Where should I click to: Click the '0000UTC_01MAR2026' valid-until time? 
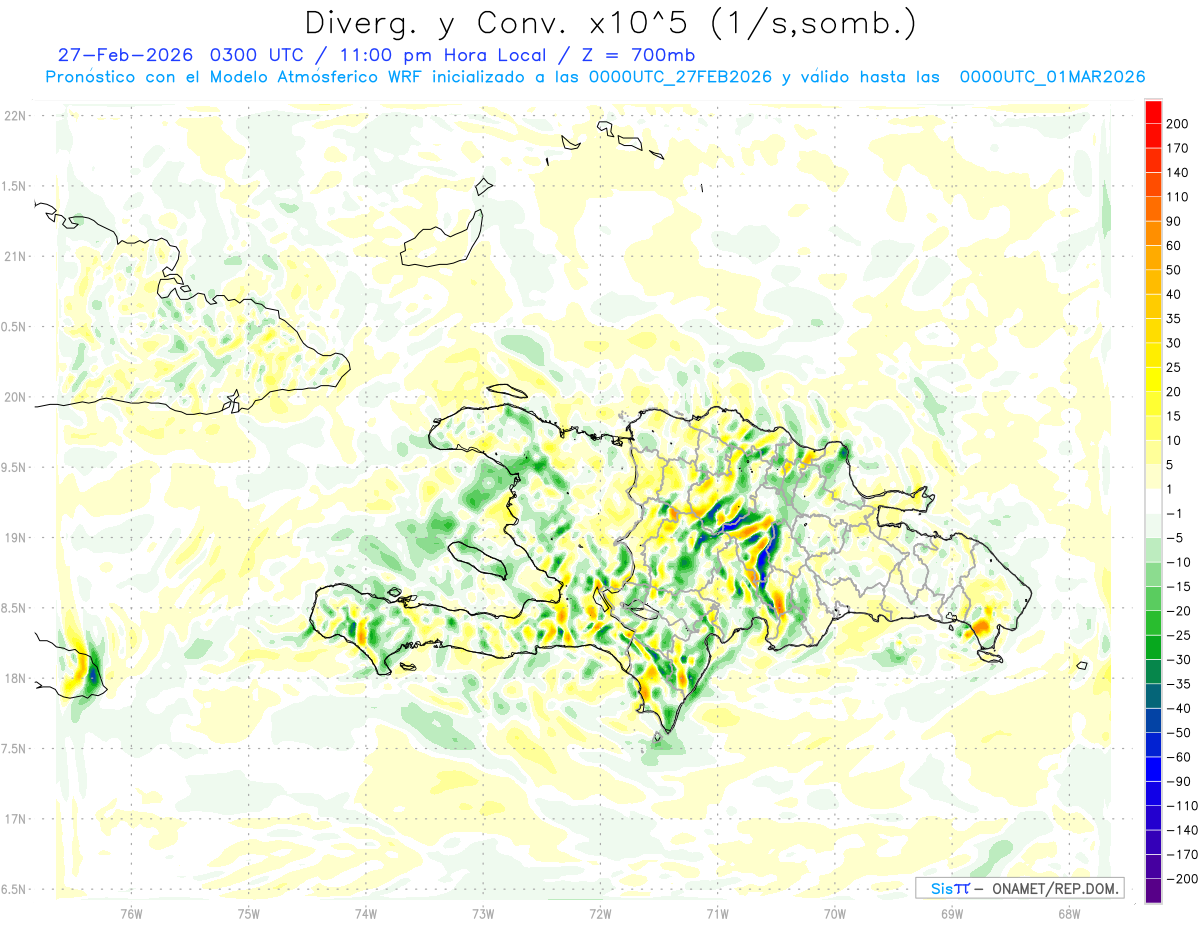1052,77
